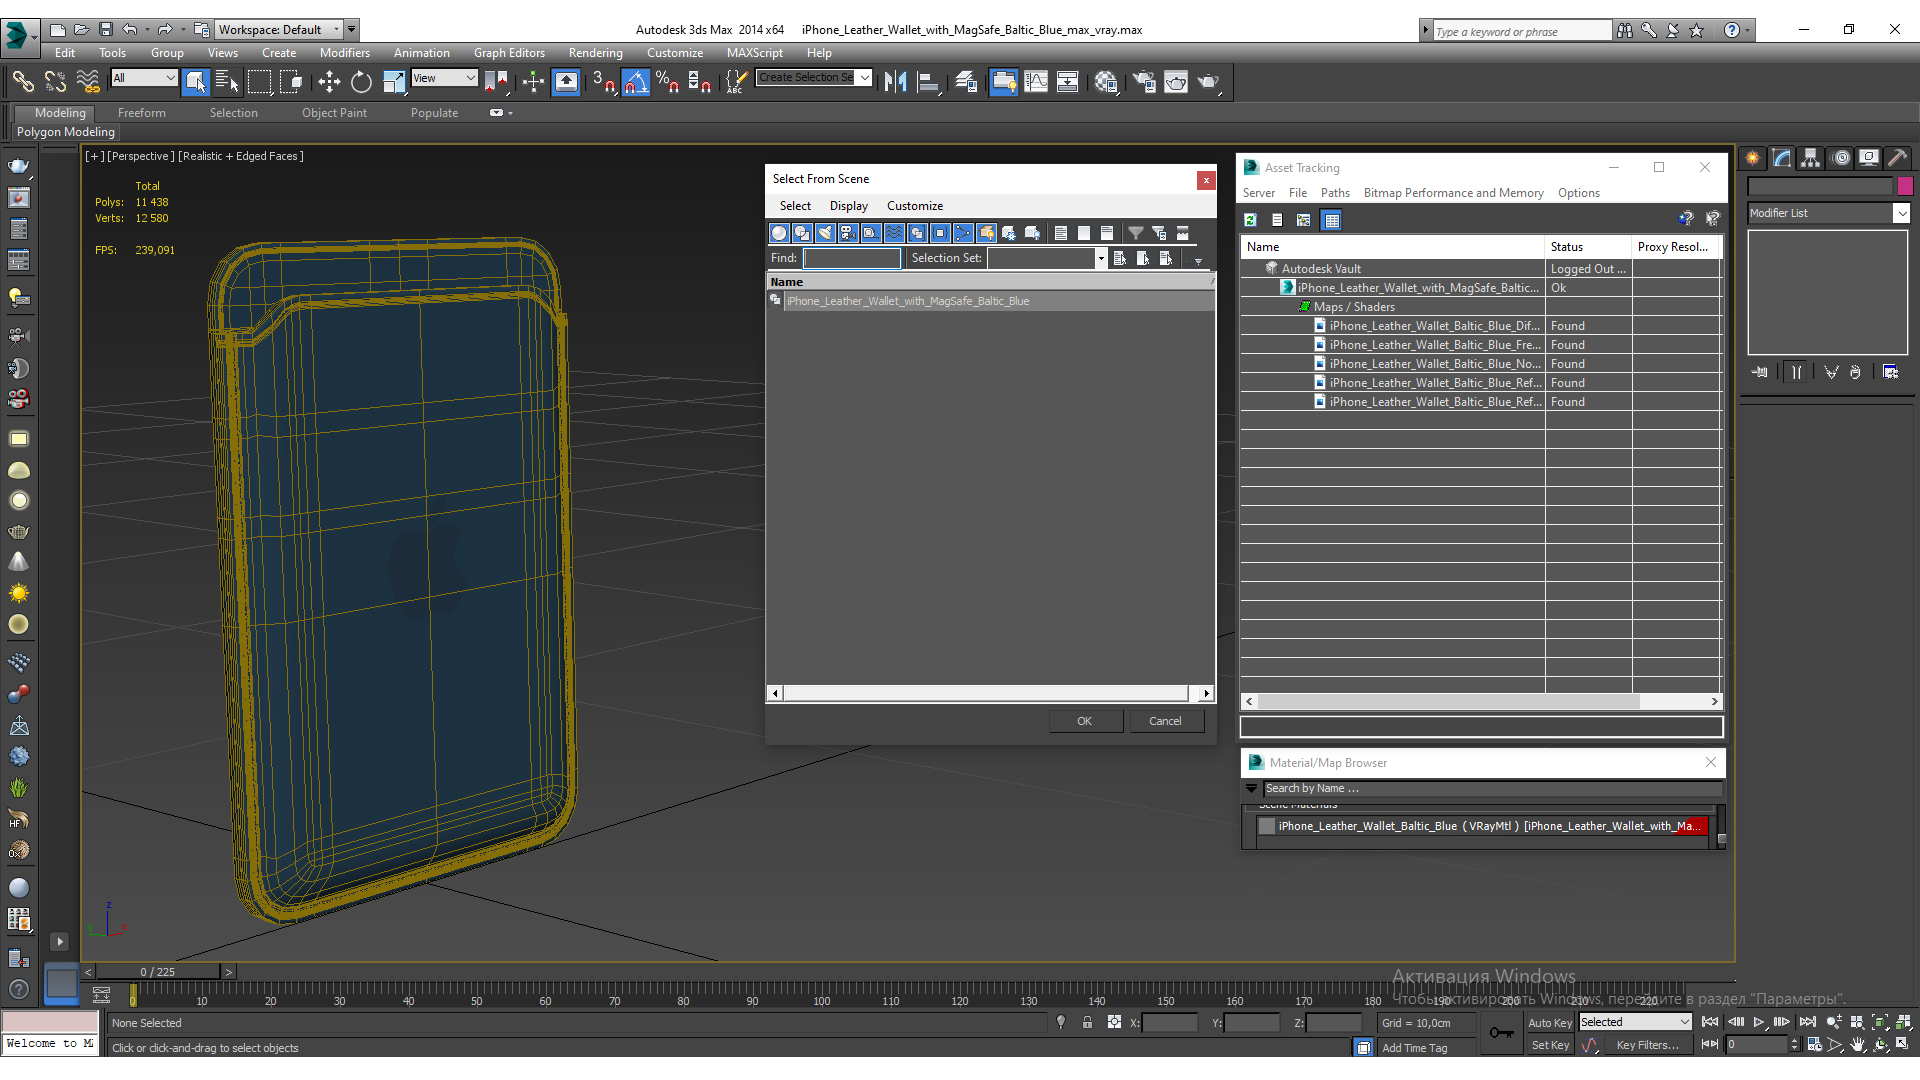Toggle Auto Key mode
This screenshot has height=1080, width=1920.
pos(1549,1022)
